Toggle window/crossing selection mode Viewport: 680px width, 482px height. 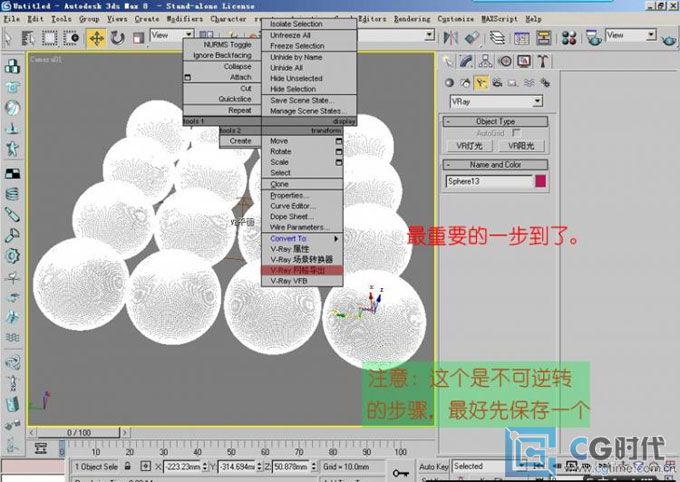pyautogui.click(x=72, y=38)
